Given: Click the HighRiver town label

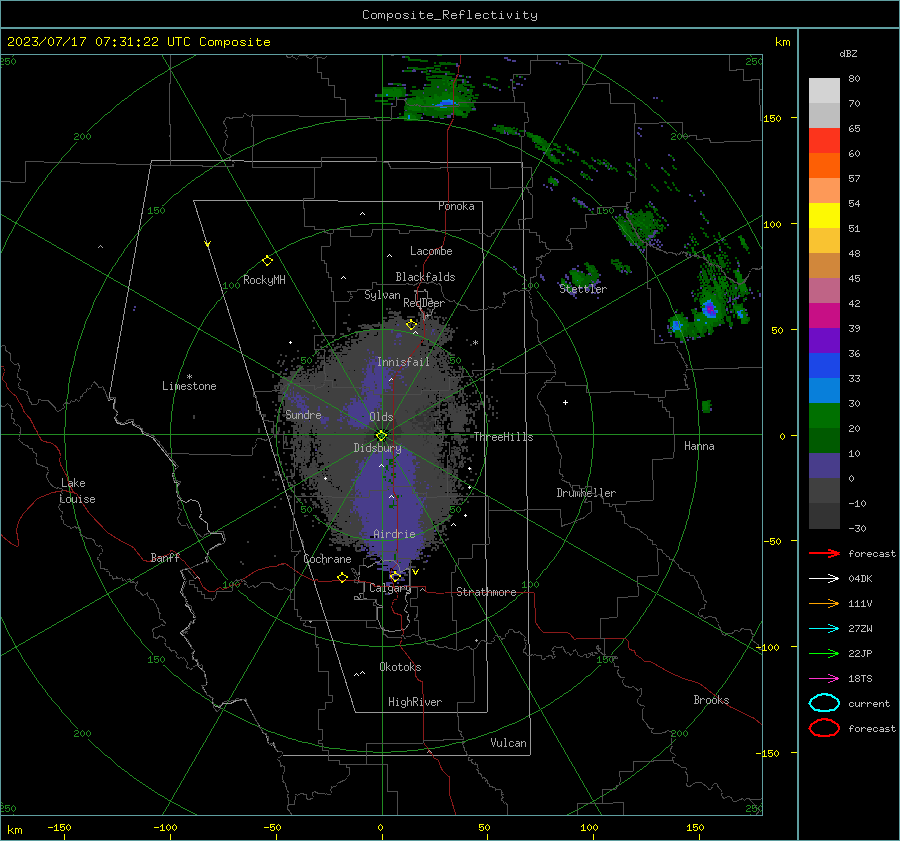Looking at the screenshot, I should pyautogui.click(x=415, y=702).
